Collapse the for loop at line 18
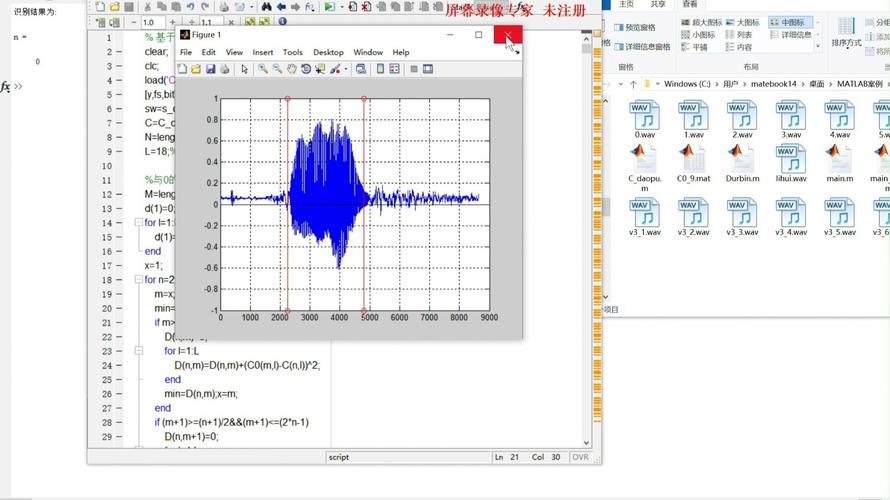Screen dimensions: 890x500 [138, 279]
